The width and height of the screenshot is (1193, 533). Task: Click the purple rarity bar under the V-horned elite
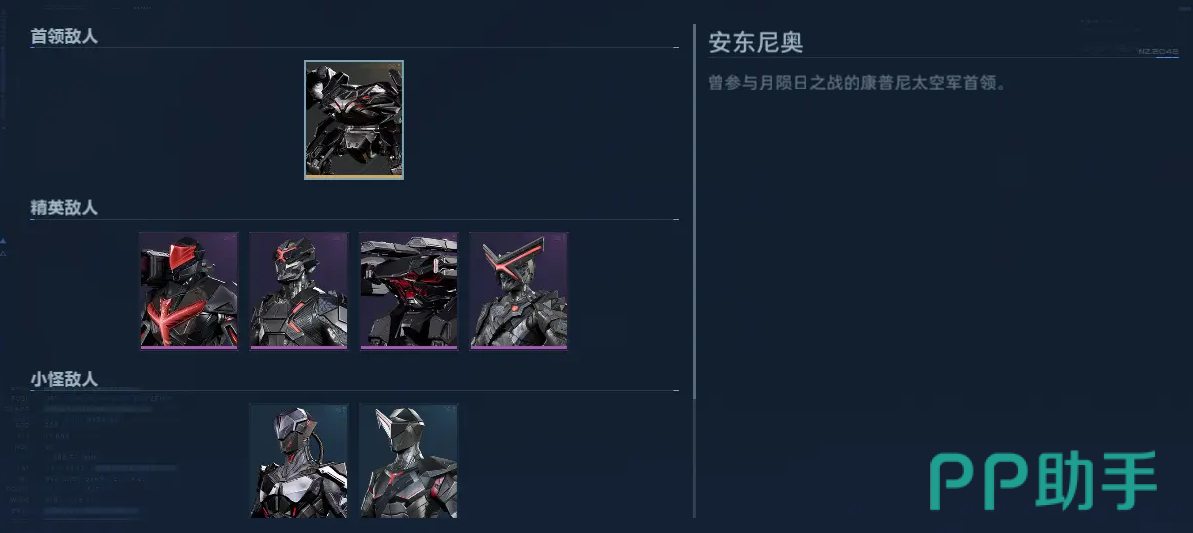(x=519, y=347)
